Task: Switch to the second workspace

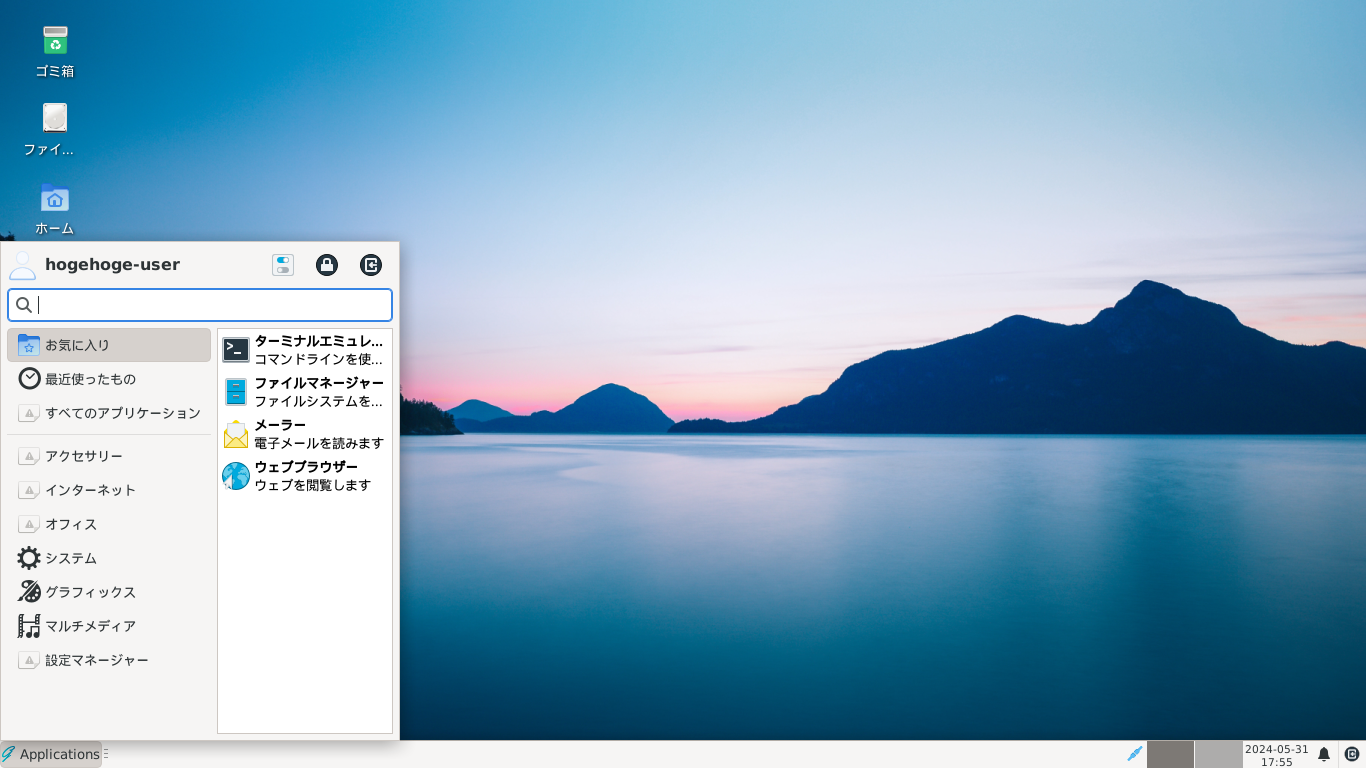Action: (1218, 754)
